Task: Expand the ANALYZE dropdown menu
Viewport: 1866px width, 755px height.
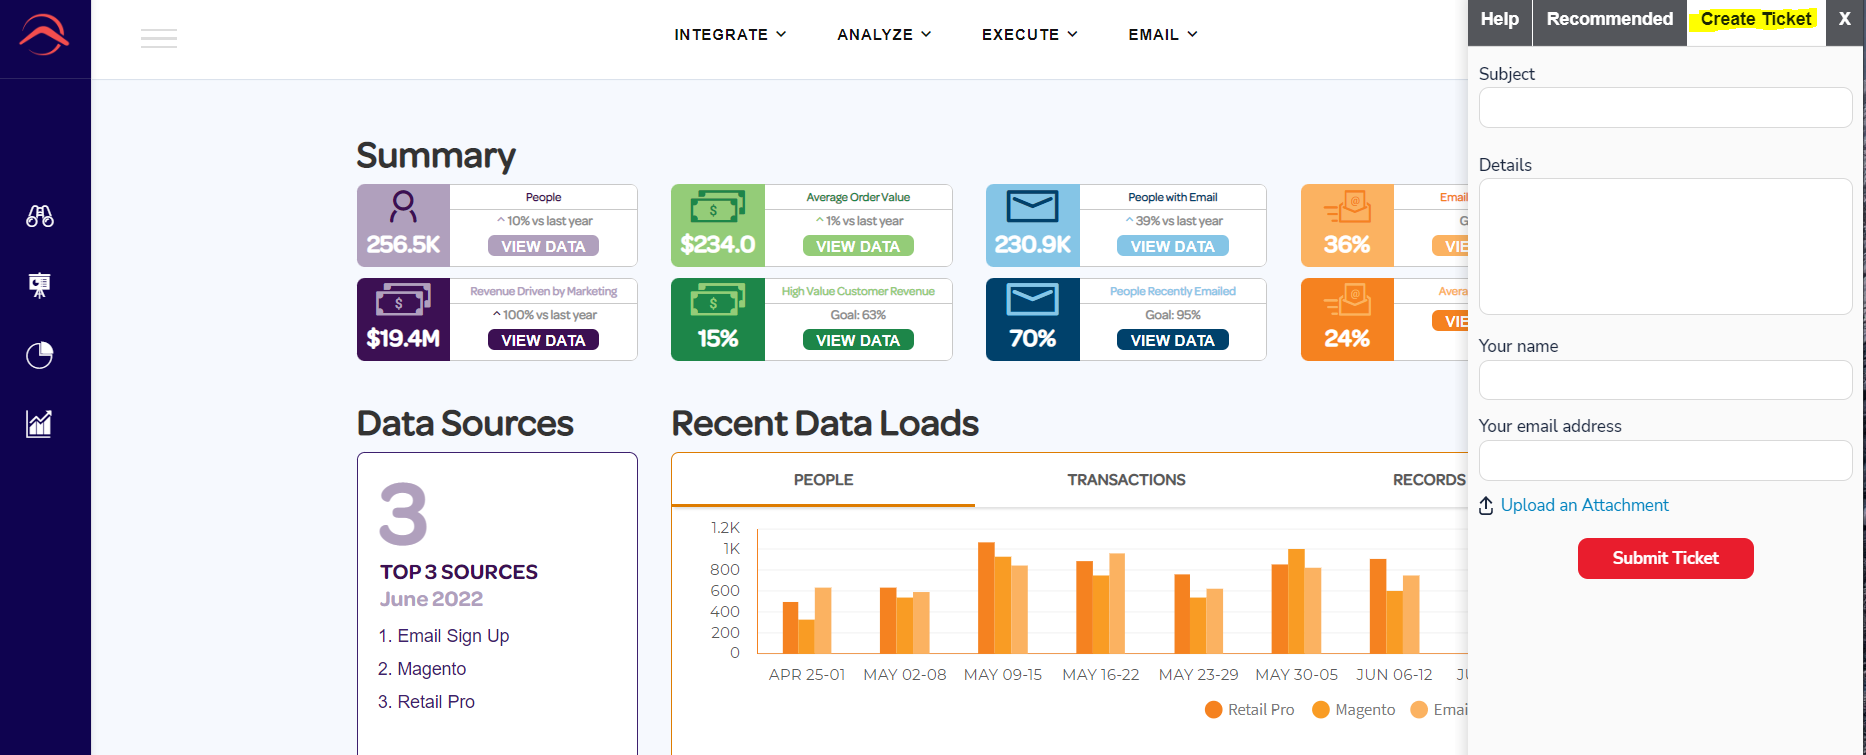Action: [x=884, y=34]
